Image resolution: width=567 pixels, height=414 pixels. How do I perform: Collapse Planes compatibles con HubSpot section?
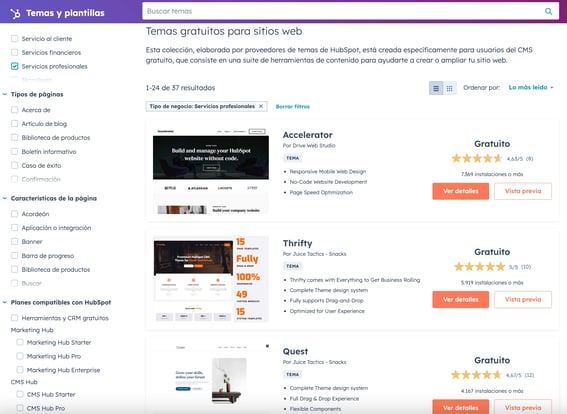(5, 303)
